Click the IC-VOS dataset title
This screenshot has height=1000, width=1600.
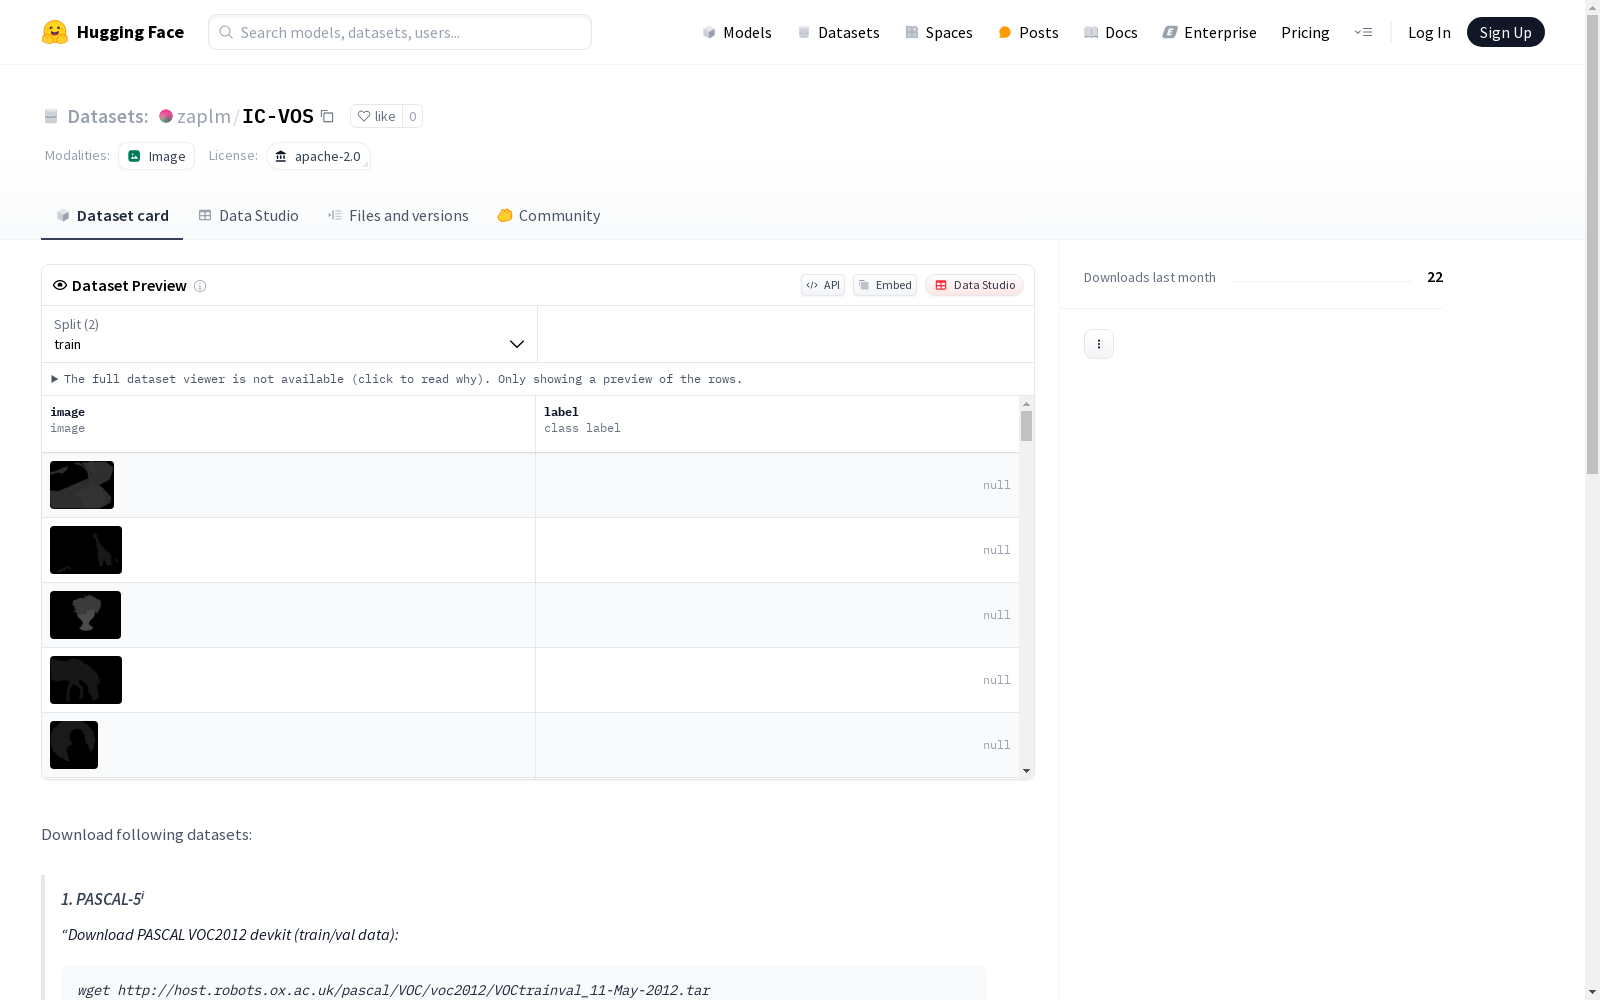coord(278,116)
